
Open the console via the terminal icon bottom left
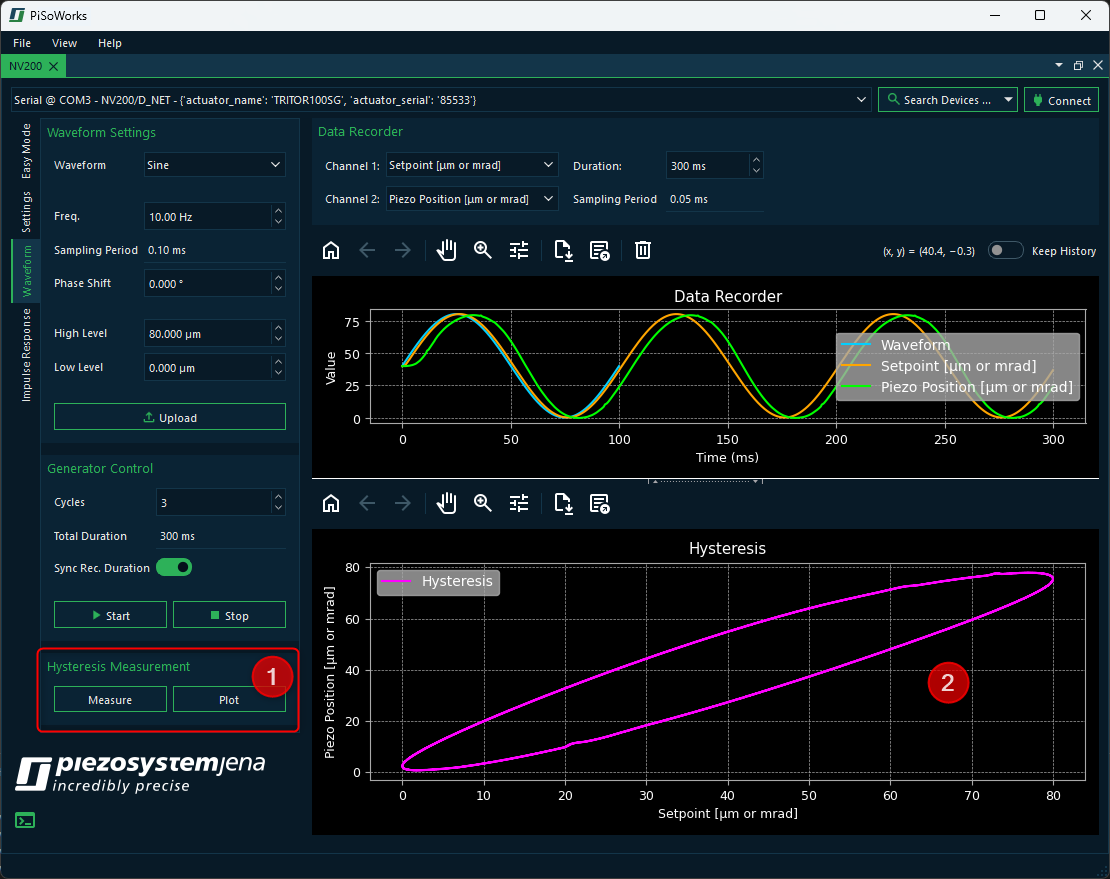[24, 820]
